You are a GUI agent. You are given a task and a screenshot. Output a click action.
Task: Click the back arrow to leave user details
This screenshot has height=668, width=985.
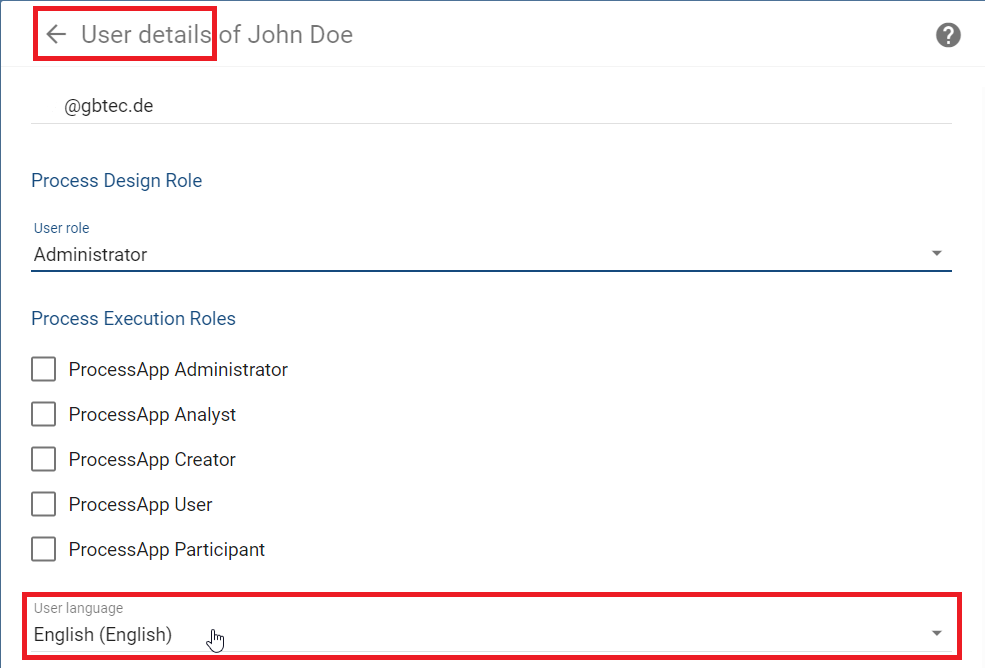click(55, 34)
